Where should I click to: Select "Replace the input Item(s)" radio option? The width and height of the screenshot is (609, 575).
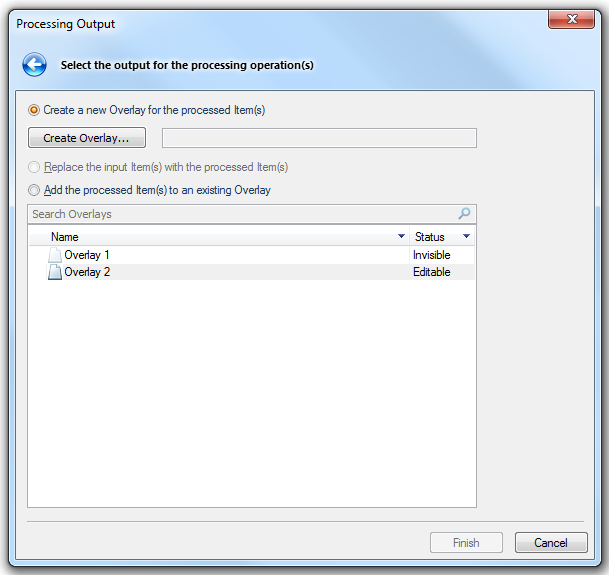tap(35, 167)
